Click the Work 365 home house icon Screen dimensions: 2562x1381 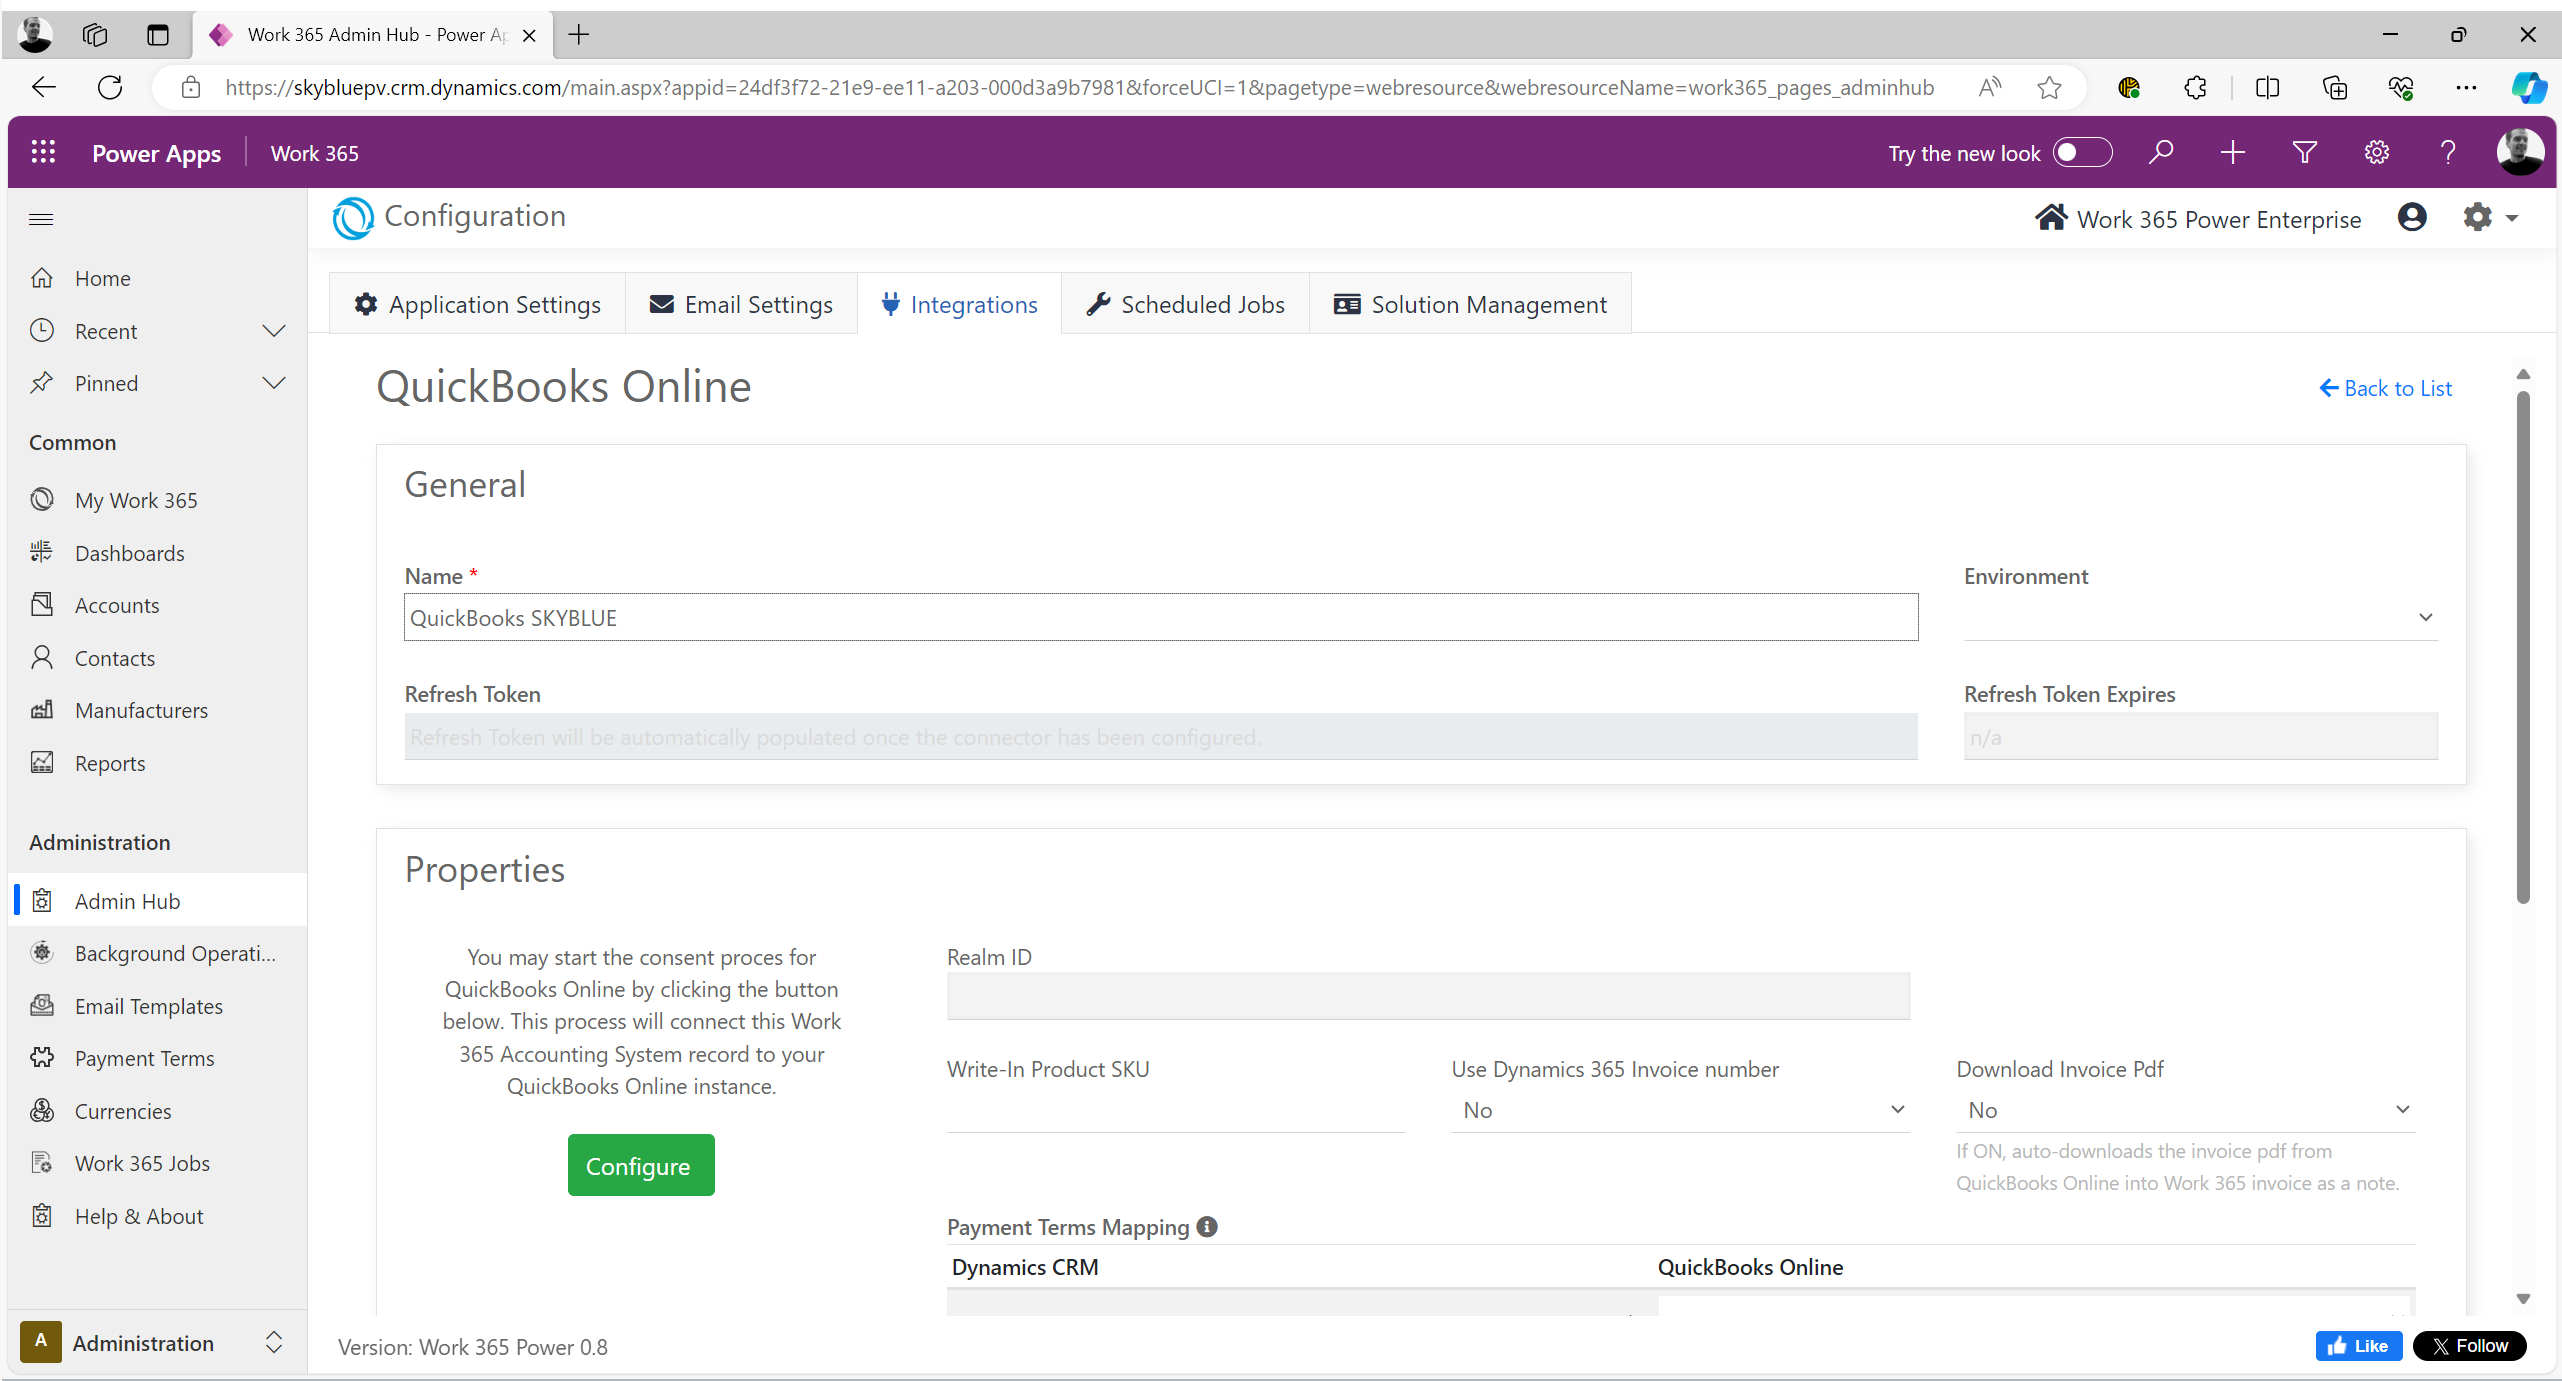(x=2050, y=218)
